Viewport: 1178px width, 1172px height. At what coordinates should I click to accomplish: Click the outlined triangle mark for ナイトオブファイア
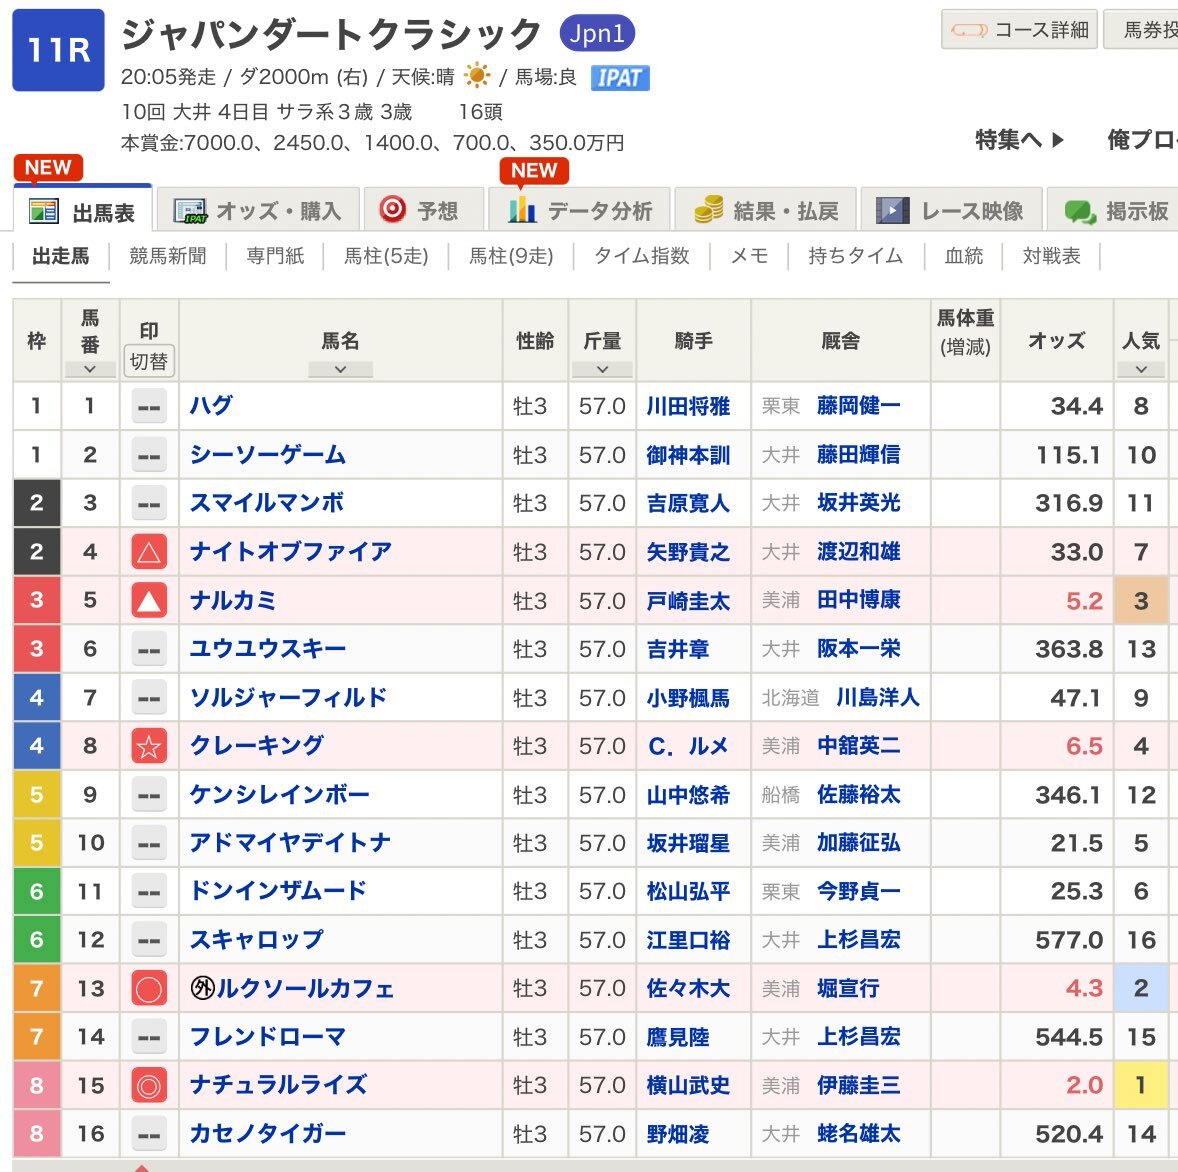(149, 552)
